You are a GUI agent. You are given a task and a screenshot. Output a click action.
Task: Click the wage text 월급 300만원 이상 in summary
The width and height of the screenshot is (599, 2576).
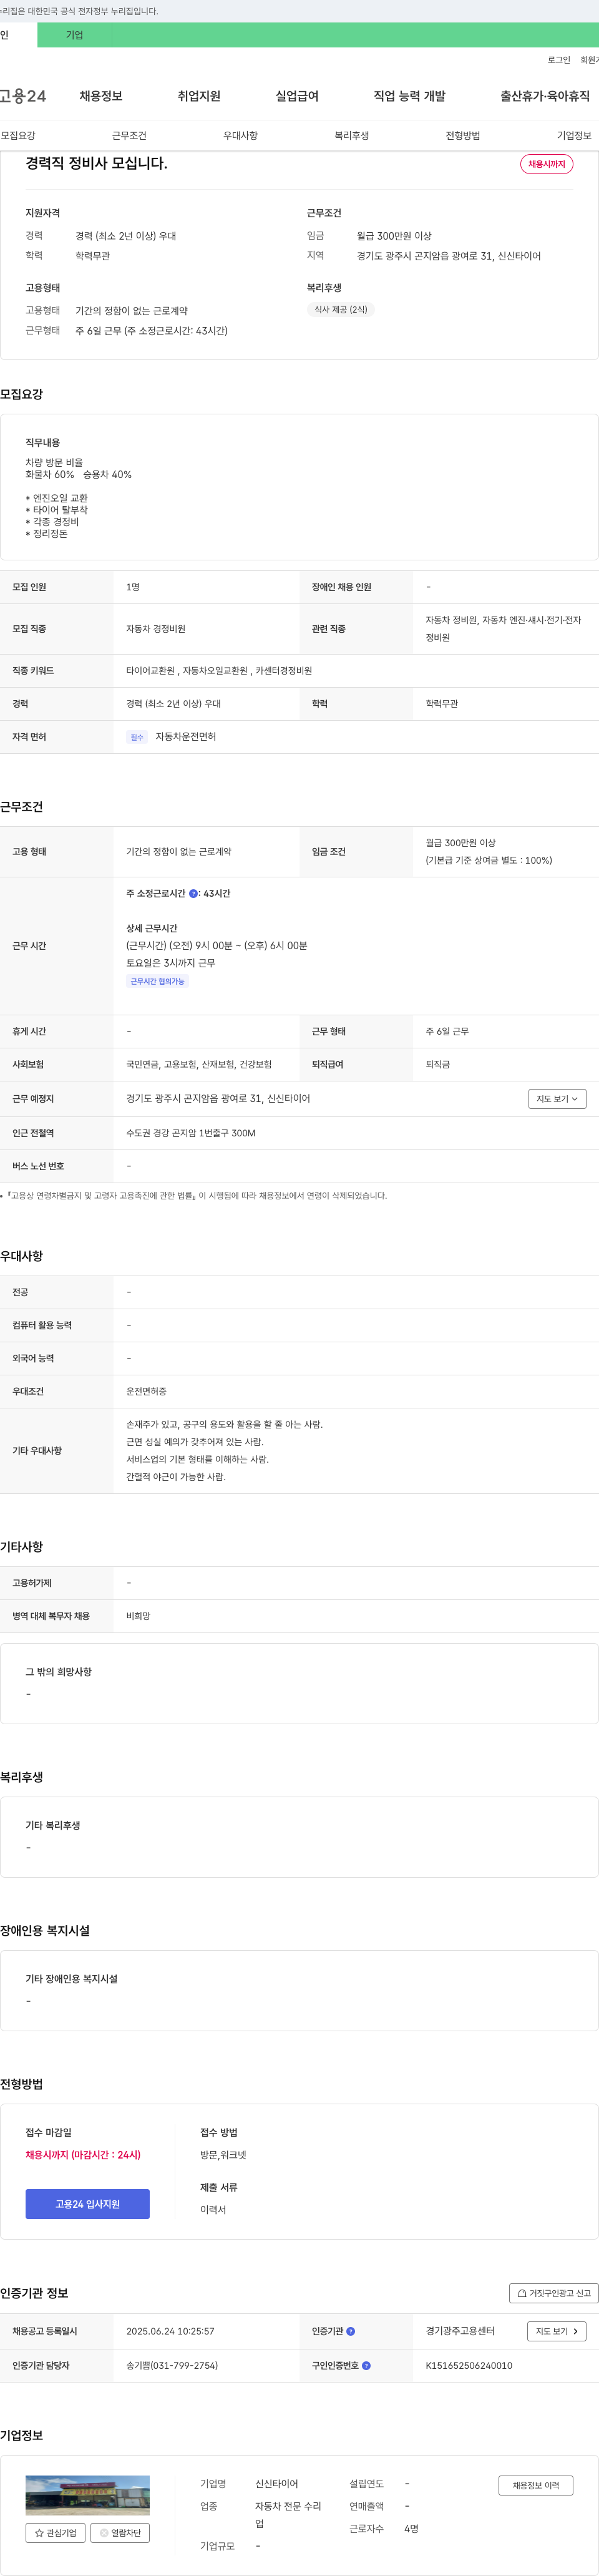[394, 236]
